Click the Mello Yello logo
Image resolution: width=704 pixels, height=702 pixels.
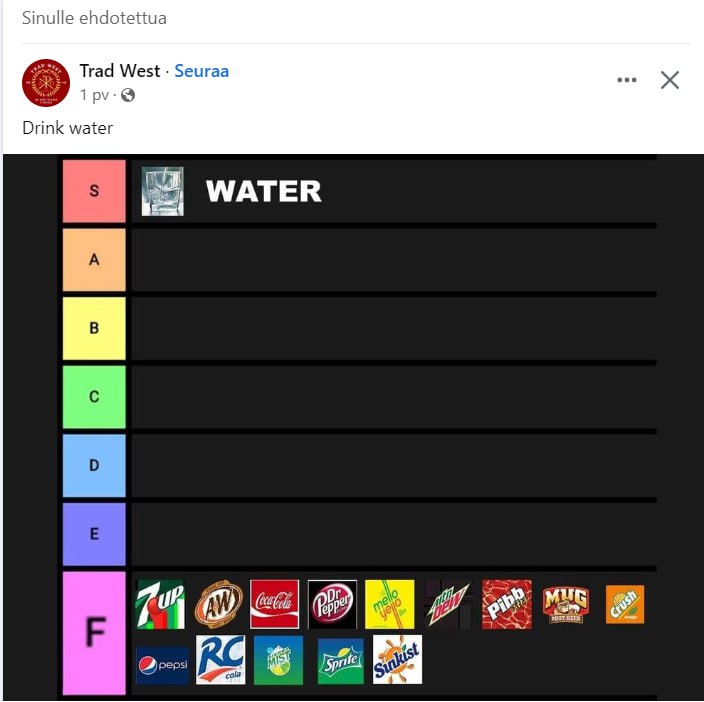[390, 604]
